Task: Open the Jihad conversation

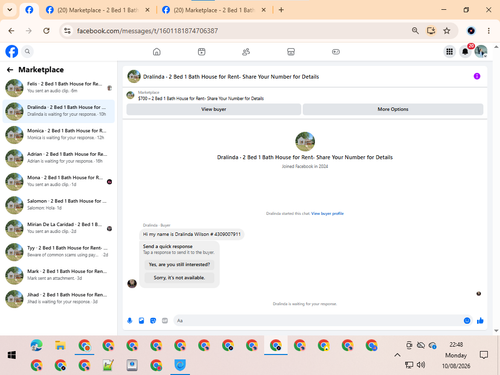Action: (x=59, y=298)
